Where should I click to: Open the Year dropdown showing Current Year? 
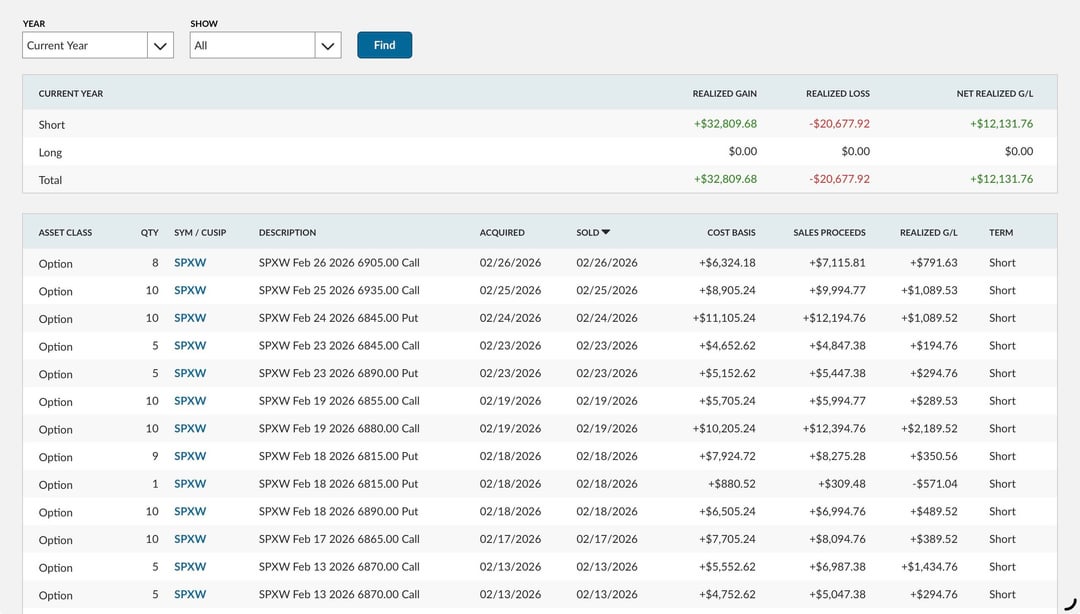pyautogui.click(x=98, y=45)
